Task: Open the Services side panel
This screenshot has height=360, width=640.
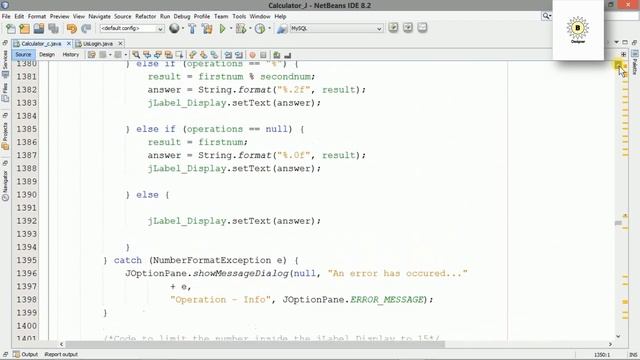Action: coord(5,63)
